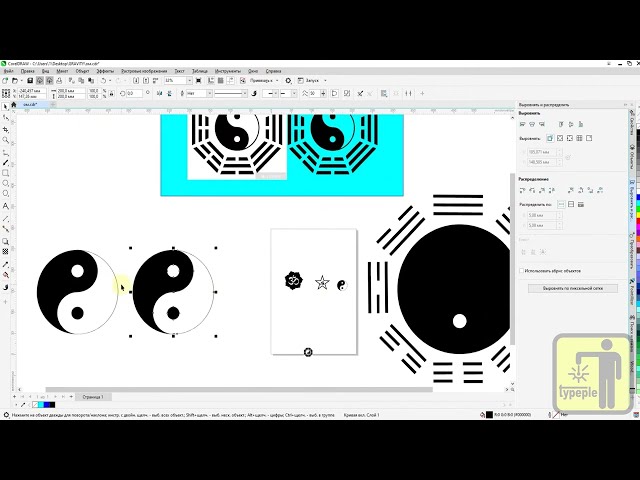The height and width of the screenshot is (480, 640).
Task: Click Align Left icon in docker
Action: (522, 124)
